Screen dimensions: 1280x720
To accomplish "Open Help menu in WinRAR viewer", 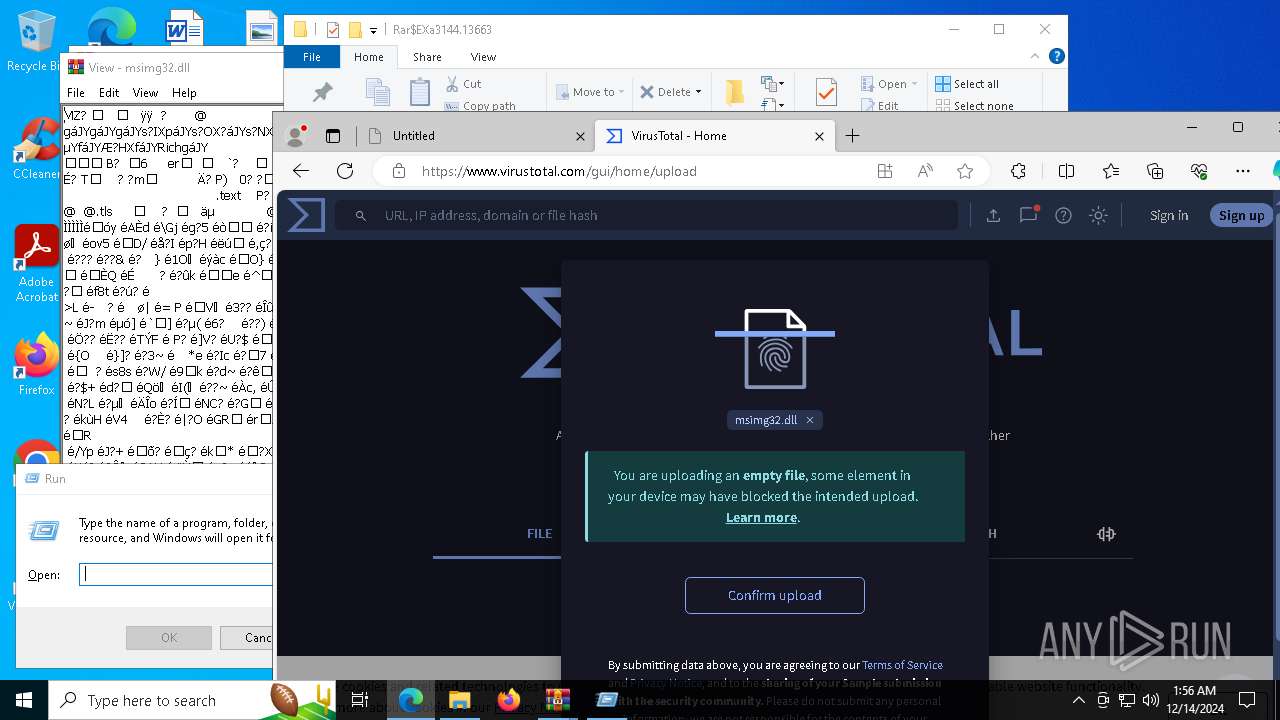I will pos(184,92).
